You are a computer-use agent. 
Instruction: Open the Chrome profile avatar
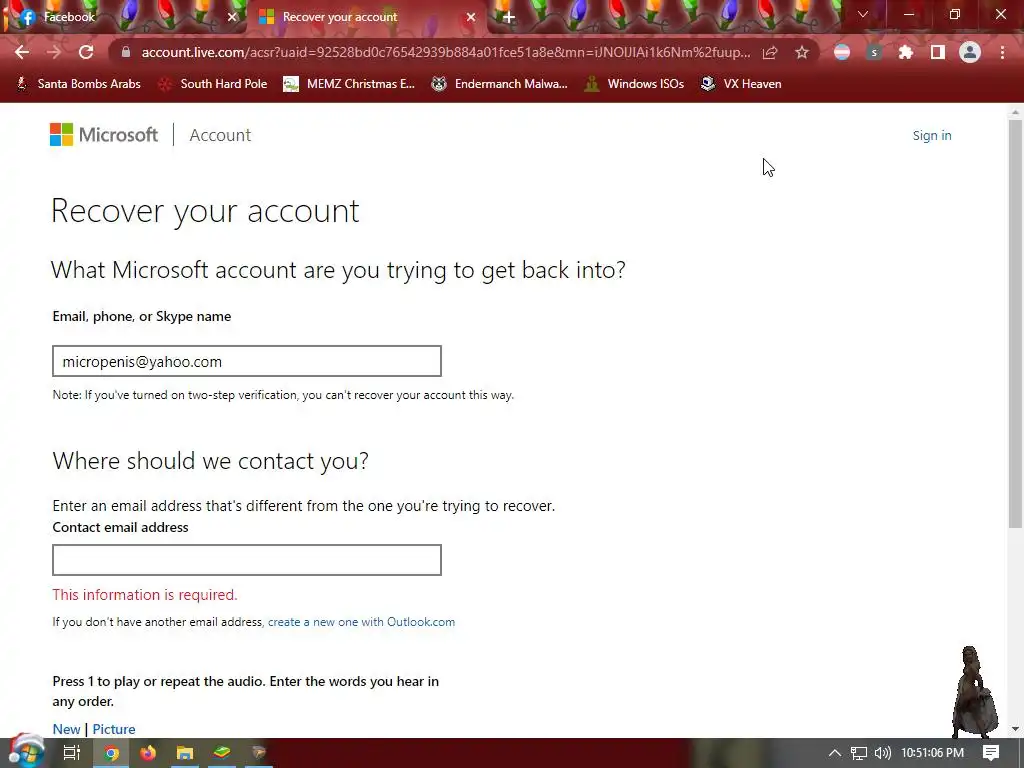tap(970, 52)
